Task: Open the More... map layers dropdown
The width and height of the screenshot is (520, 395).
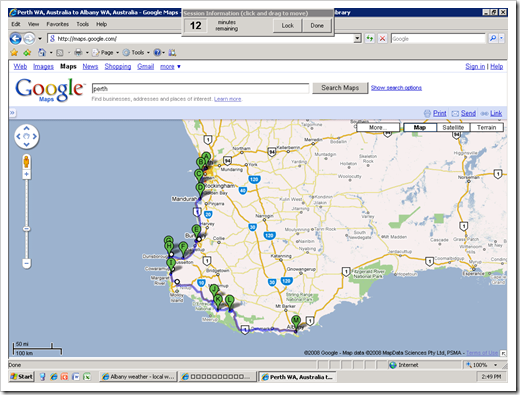Action: click(x=378, y=127)
